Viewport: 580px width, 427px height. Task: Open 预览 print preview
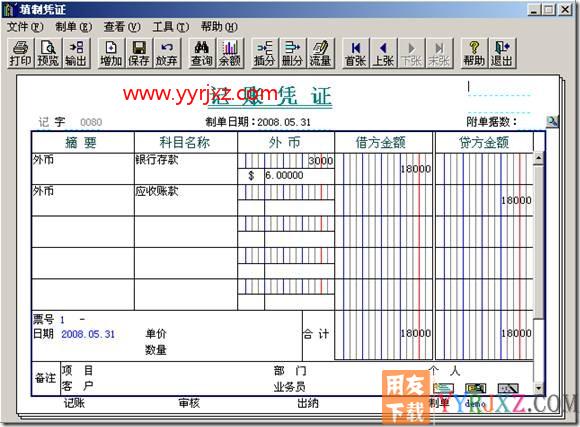[48, 53]
